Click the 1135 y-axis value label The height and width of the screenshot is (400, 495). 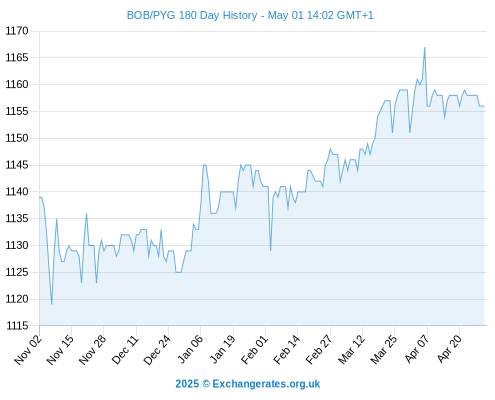pos(17,219)
